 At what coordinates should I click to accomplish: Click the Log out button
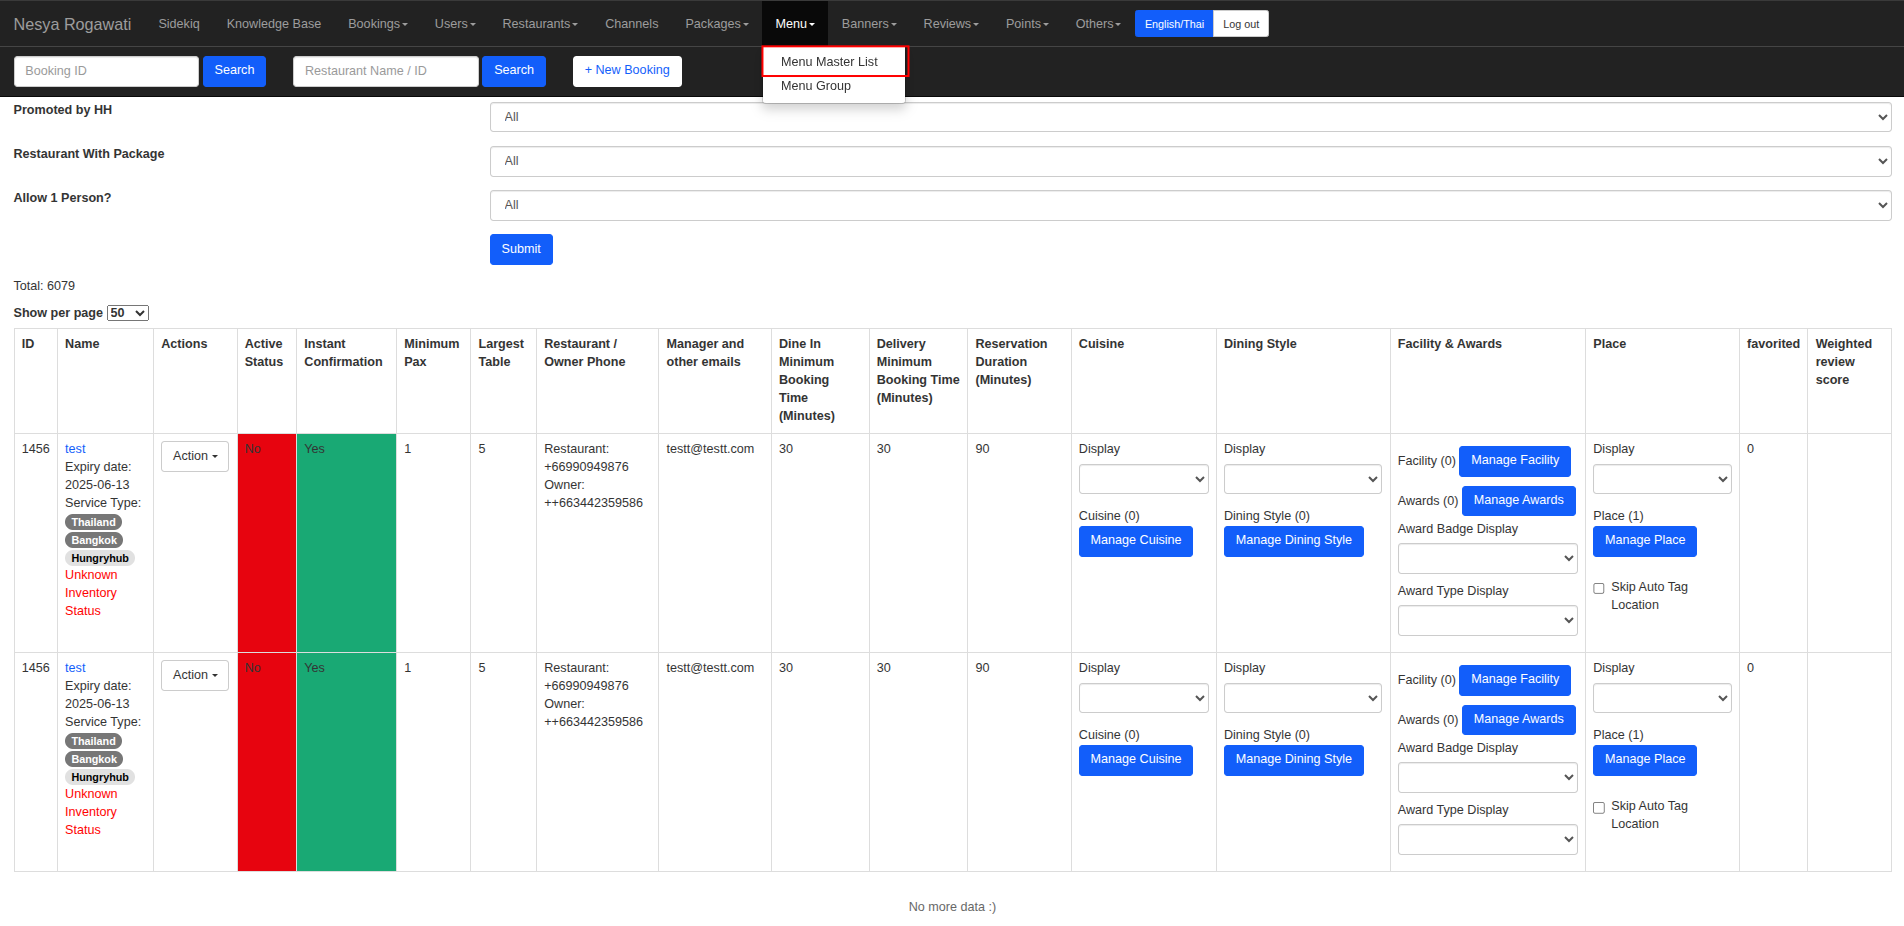pyautogui.click(x=1241, y=24)
